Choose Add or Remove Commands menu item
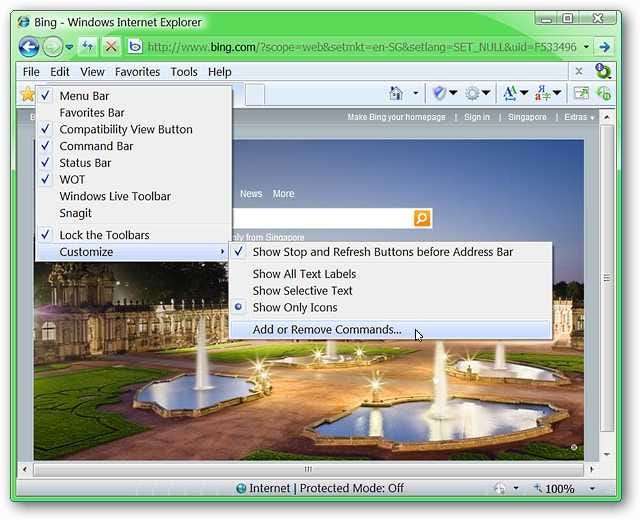The width and height of the screenshot is (640, 520). click(x=326, y=330)
